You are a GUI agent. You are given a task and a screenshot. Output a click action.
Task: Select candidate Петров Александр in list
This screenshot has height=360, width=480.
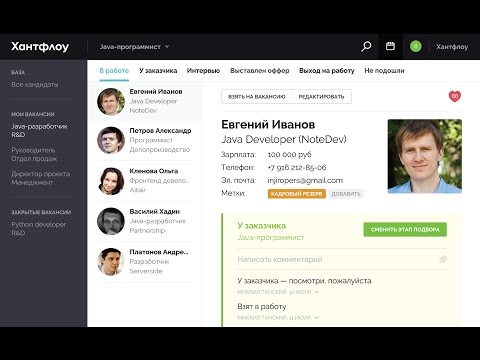pyautogui.click(x=145, y=140)
